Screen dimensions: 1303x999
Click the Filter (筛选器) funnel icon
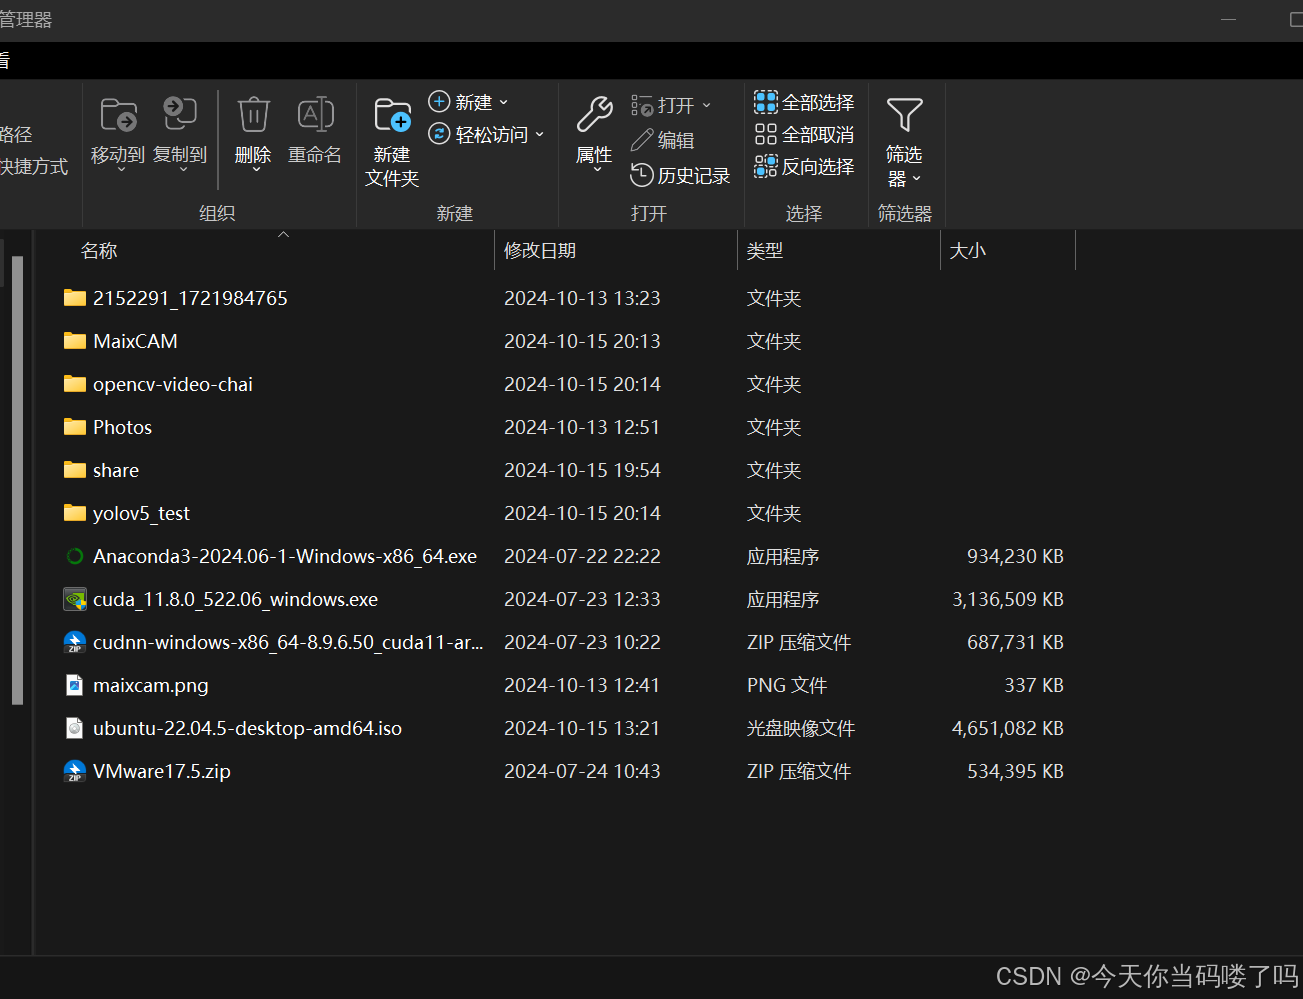pyautogui.click(x=904, y=115)
